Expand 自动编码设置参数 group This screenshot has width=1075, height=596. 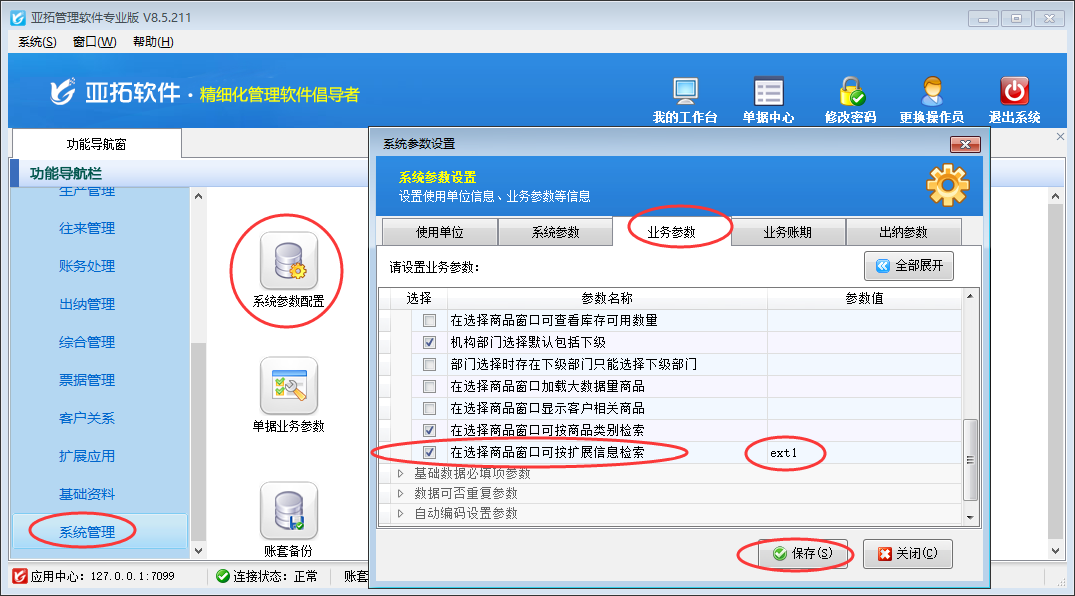click(401, 513)
